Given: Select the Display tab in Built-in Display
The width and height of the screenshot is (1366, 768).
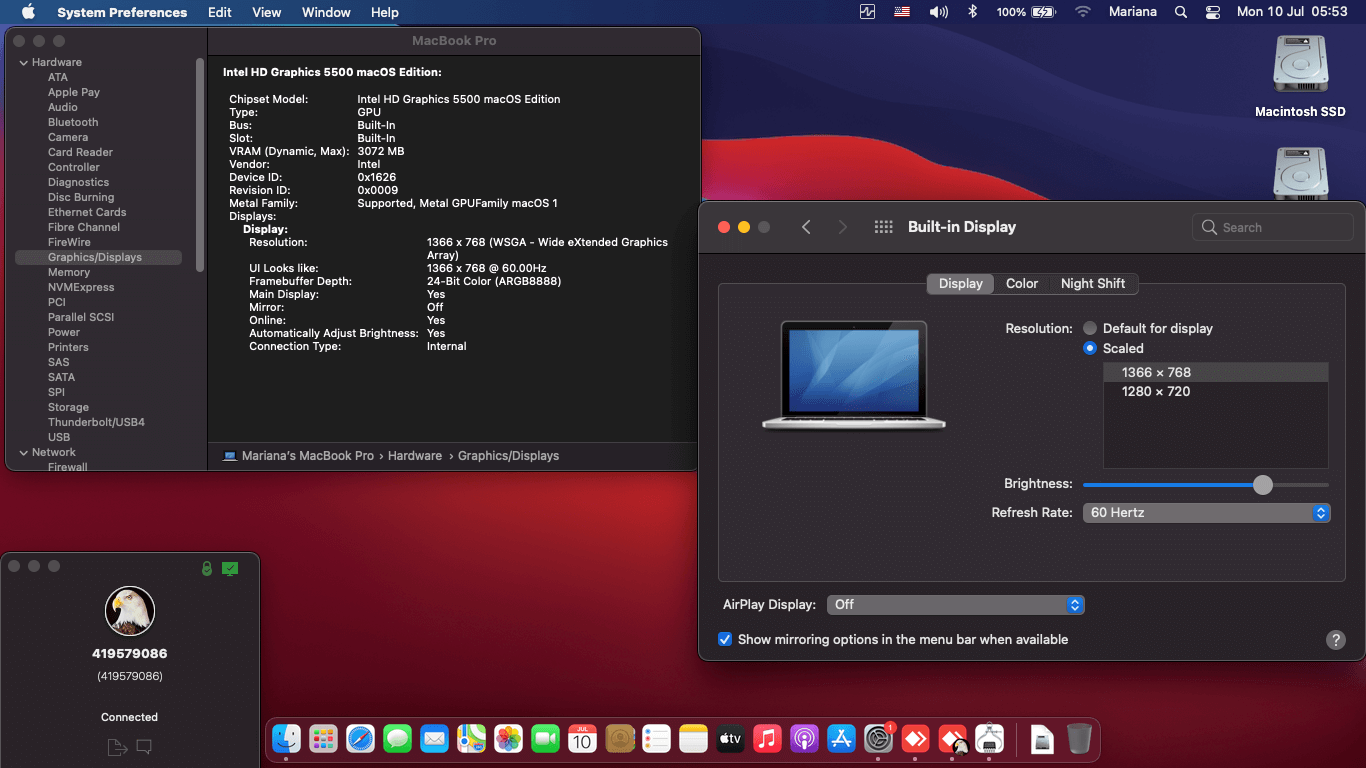Looking at the screenshot, I should click(961, 283).
